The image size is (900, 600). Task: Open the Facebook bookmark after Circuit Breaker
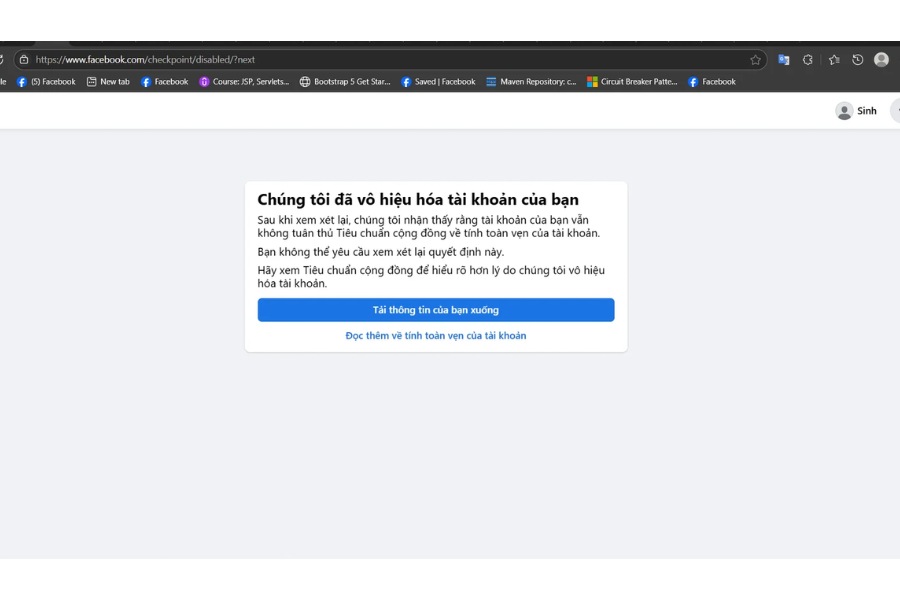(x=712, y=82)
